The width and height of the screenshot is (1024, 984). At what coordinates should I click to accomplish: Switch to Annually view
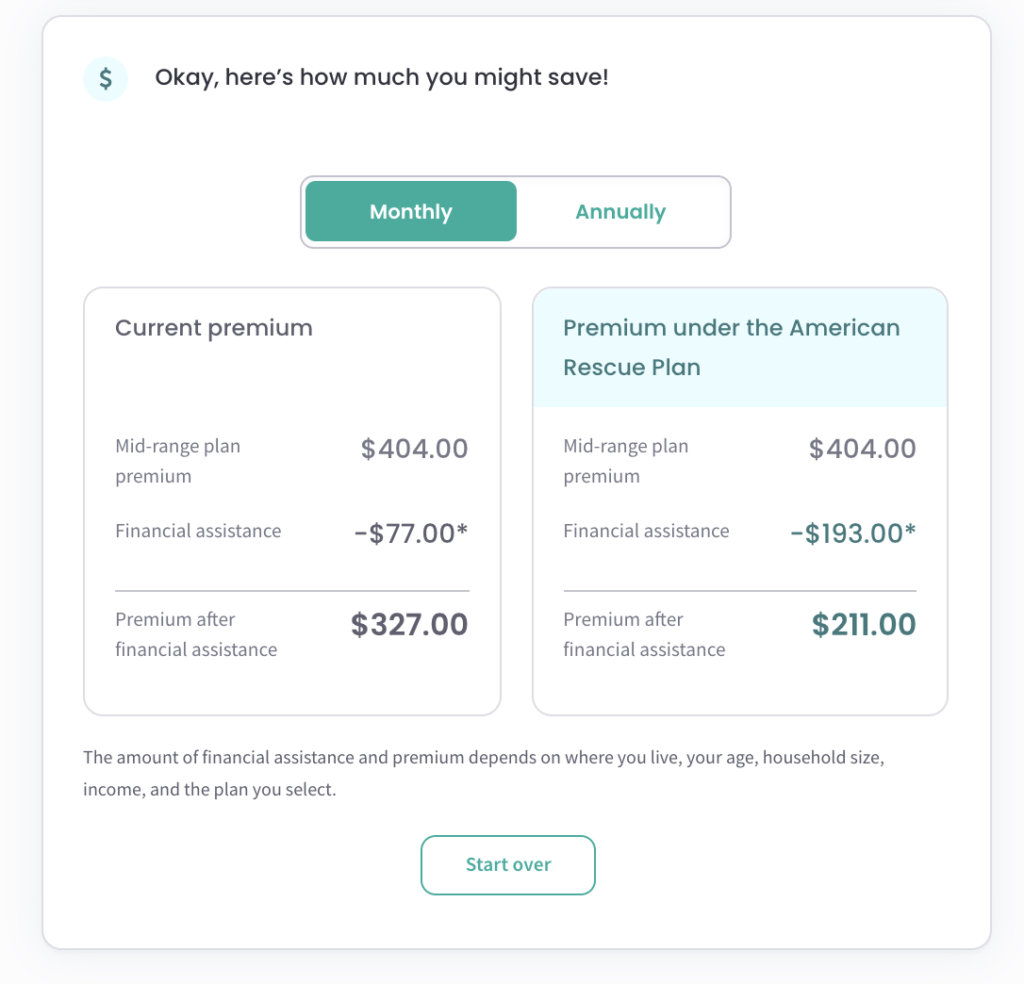pyautogui.click(x=620, y=212)
